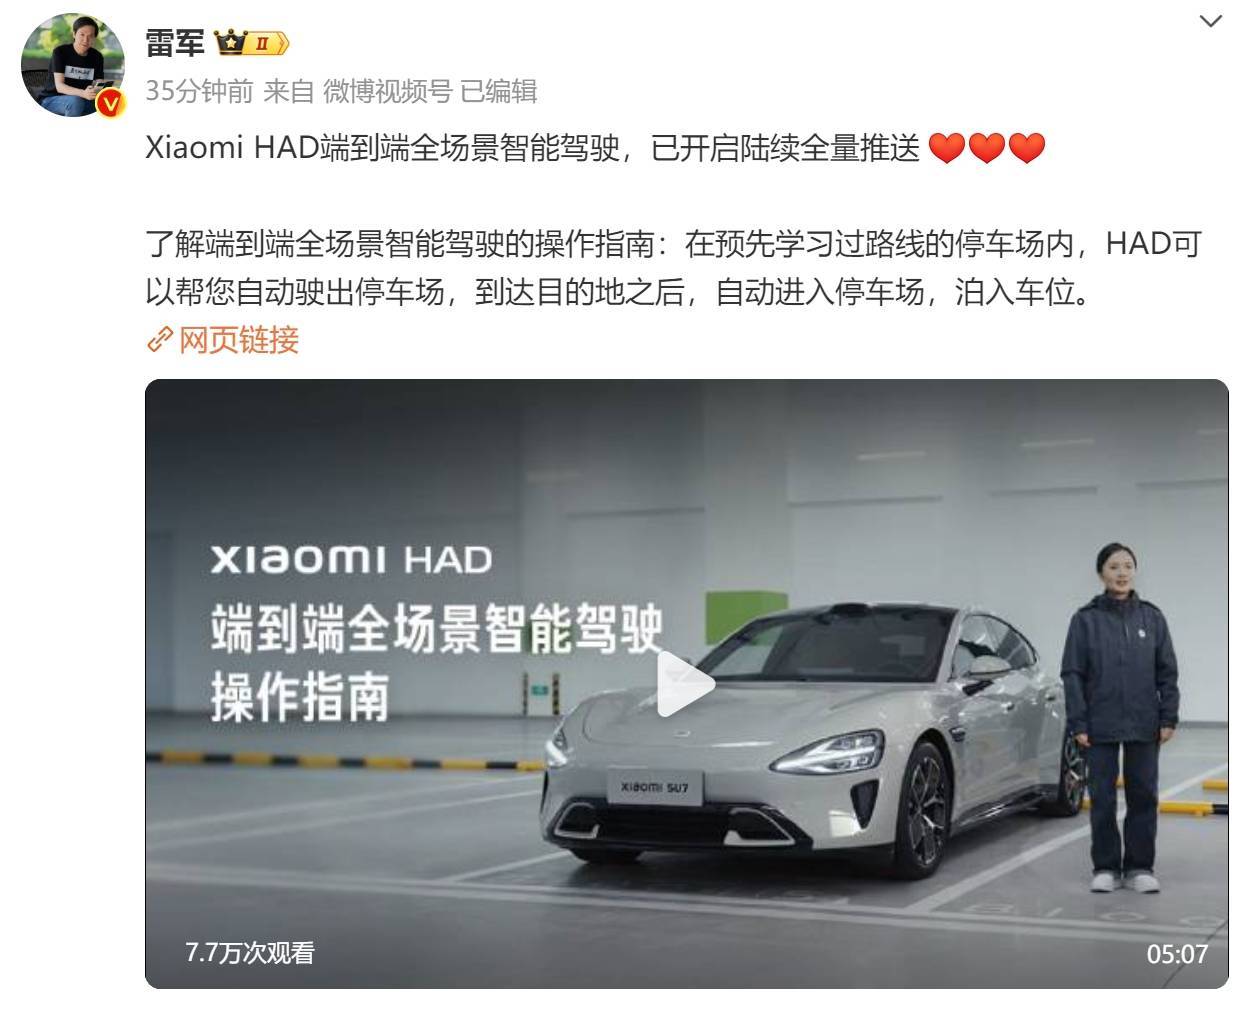Click the last red heart emoji
This screenshot has width=1257, height=1011.
1026,148
